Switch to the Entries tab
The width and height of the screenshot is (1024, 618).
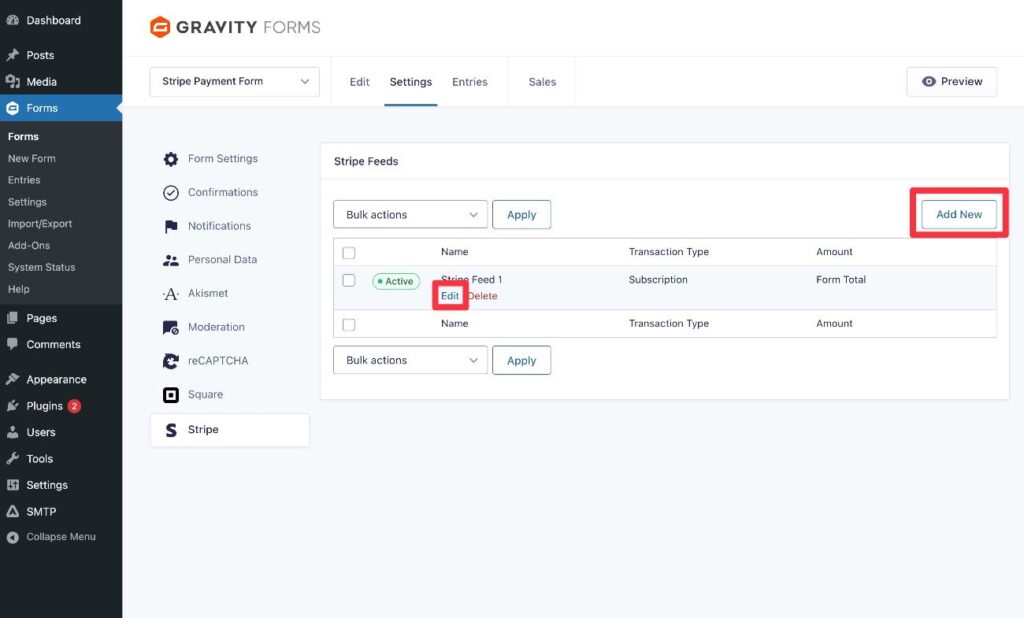click(470, 82)
